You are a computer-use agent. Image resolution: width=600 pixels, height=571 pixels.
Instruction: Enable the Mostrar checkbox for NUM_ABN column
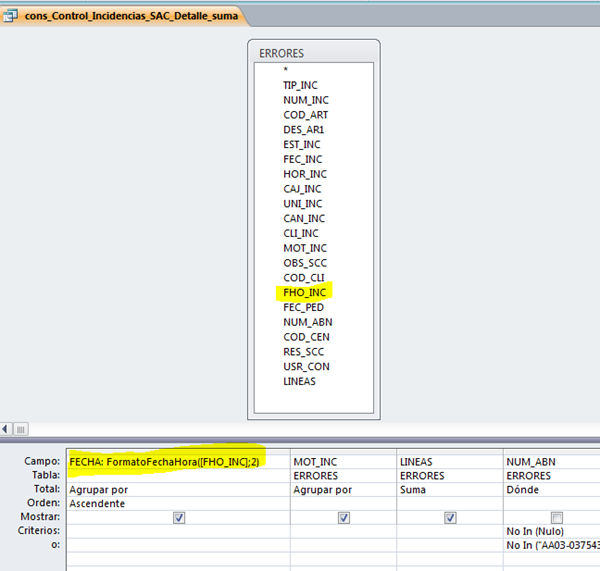tap(557, 518)
